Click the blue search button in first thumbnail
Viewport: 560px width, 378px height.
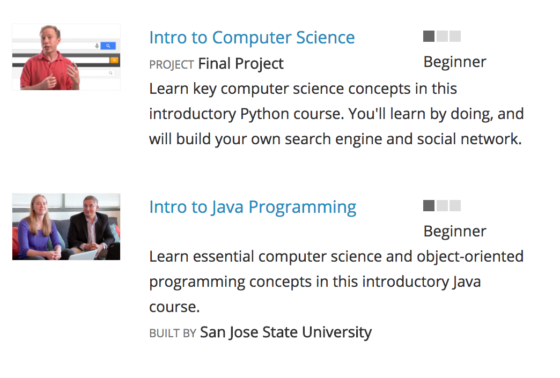coord(108,46)
